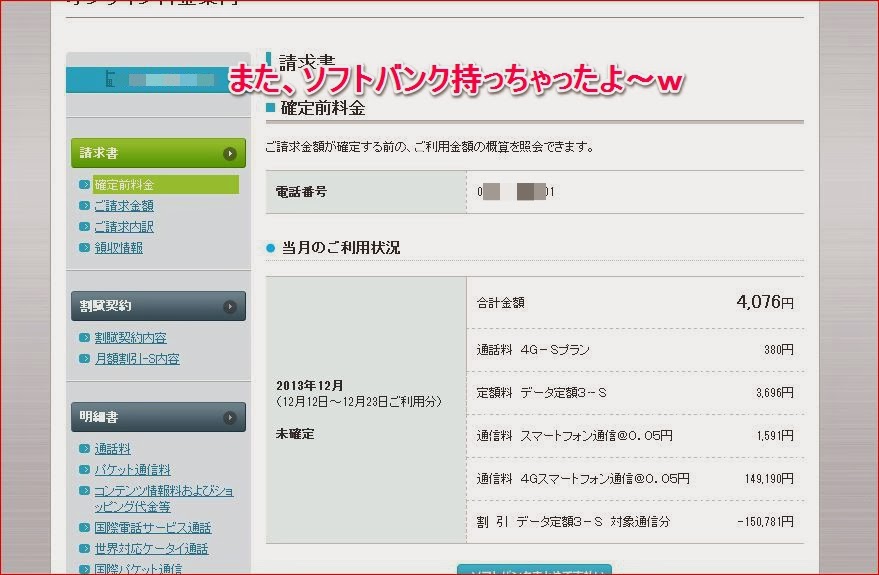
Task: Open the 請求書 green menu header
Action: point(158,153)
